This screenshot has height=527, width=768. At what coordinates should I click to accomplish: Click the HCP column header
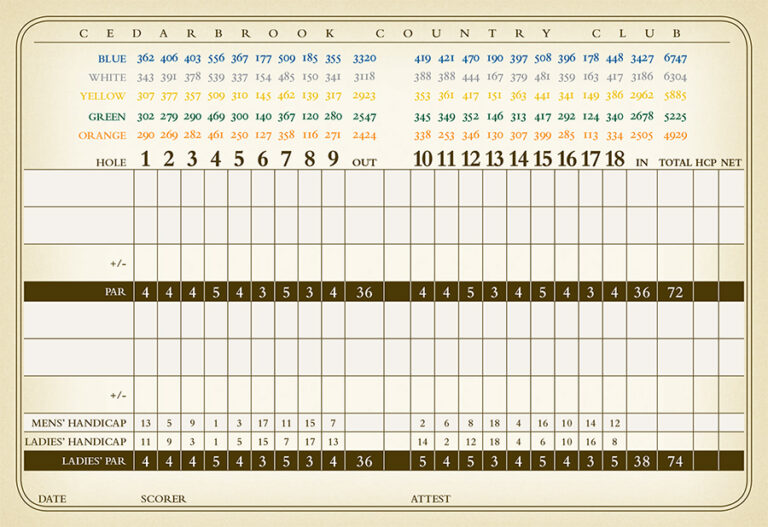pyautogui.click(x=706, y=161)
